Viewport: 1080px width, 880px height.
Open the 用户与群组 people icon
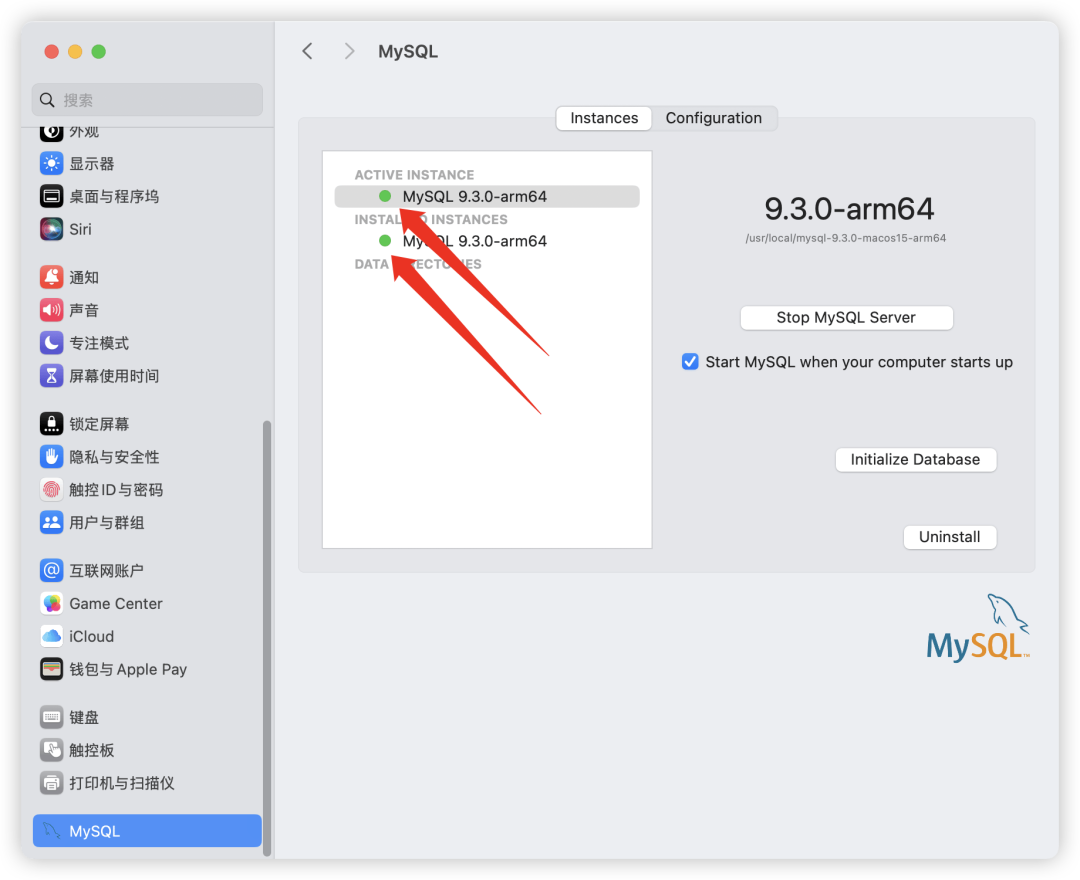click(x=52, y=523)
